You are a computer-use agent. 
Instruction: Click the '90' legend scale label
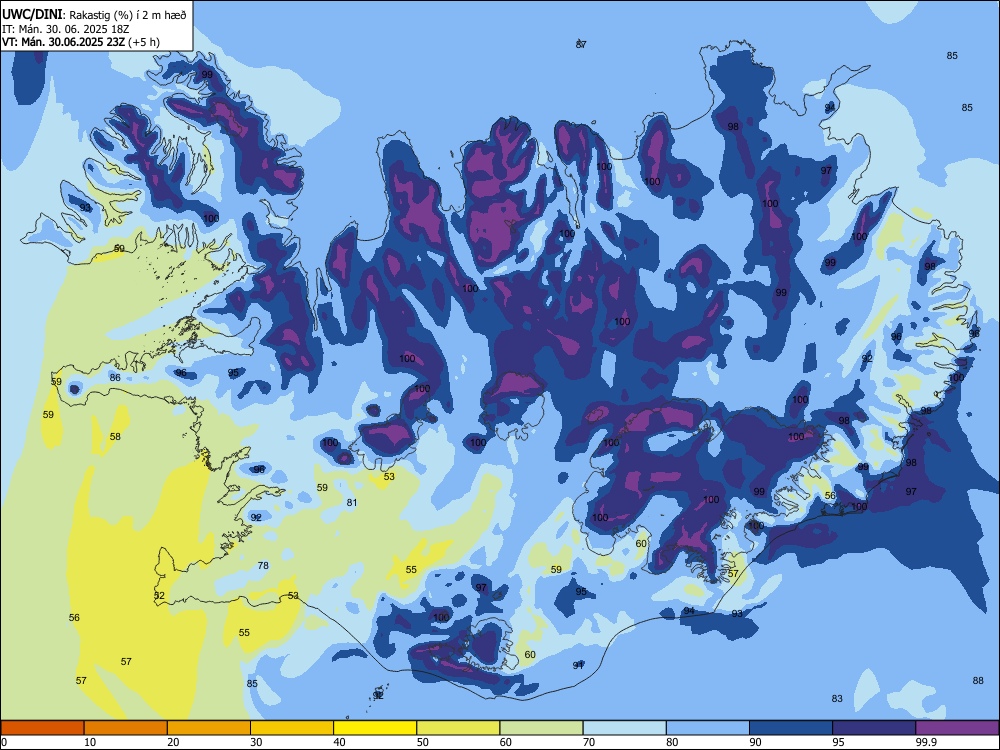755,742
